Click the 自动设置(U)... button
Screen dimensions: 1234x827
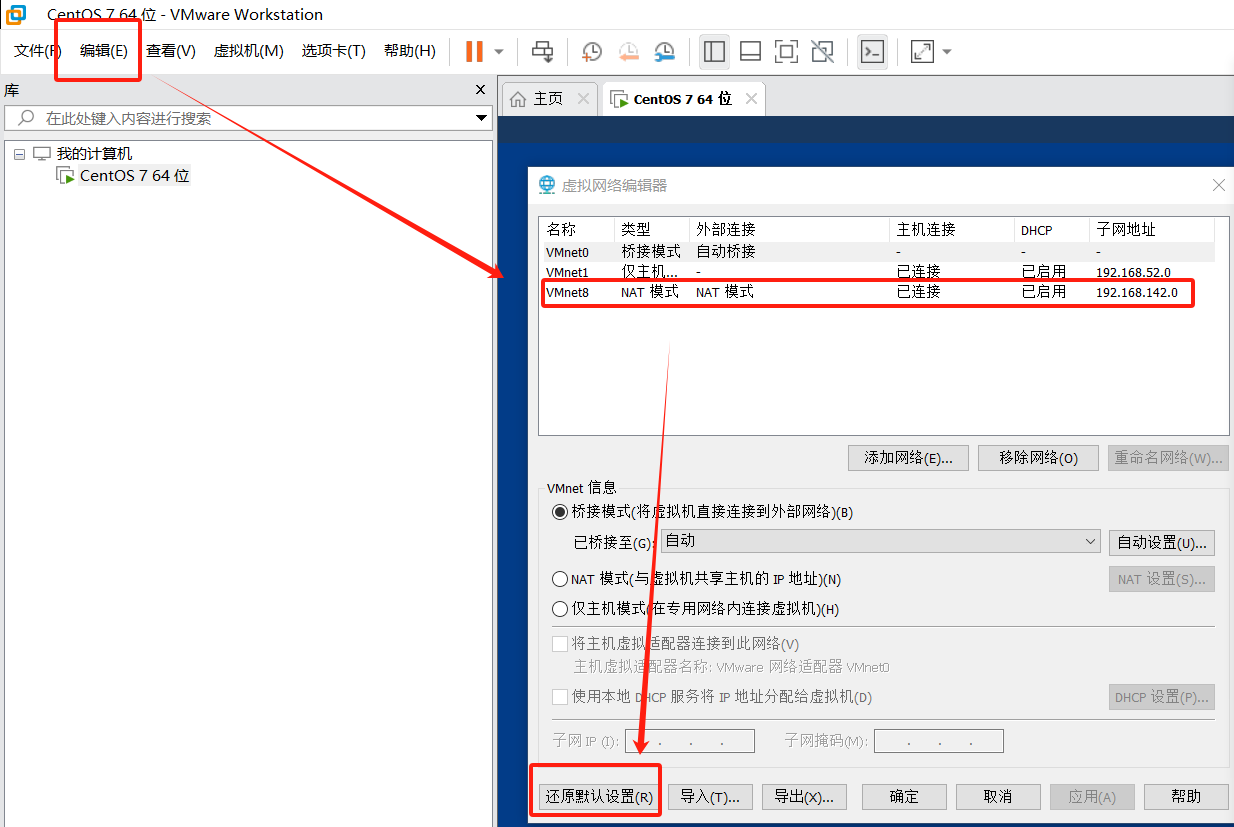tap(1162, 543)
